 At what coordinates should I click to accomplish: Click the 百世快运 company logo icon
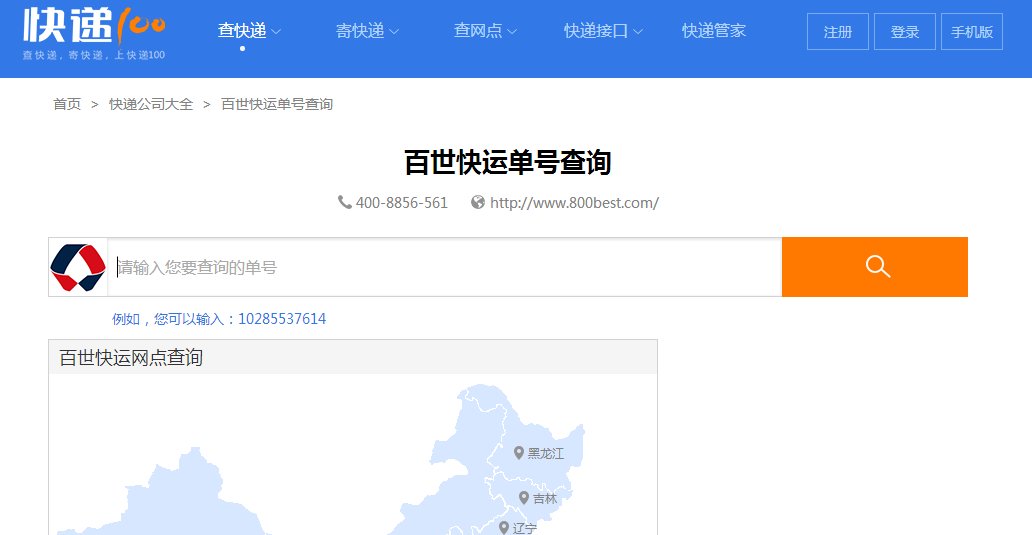coord(78,267)
